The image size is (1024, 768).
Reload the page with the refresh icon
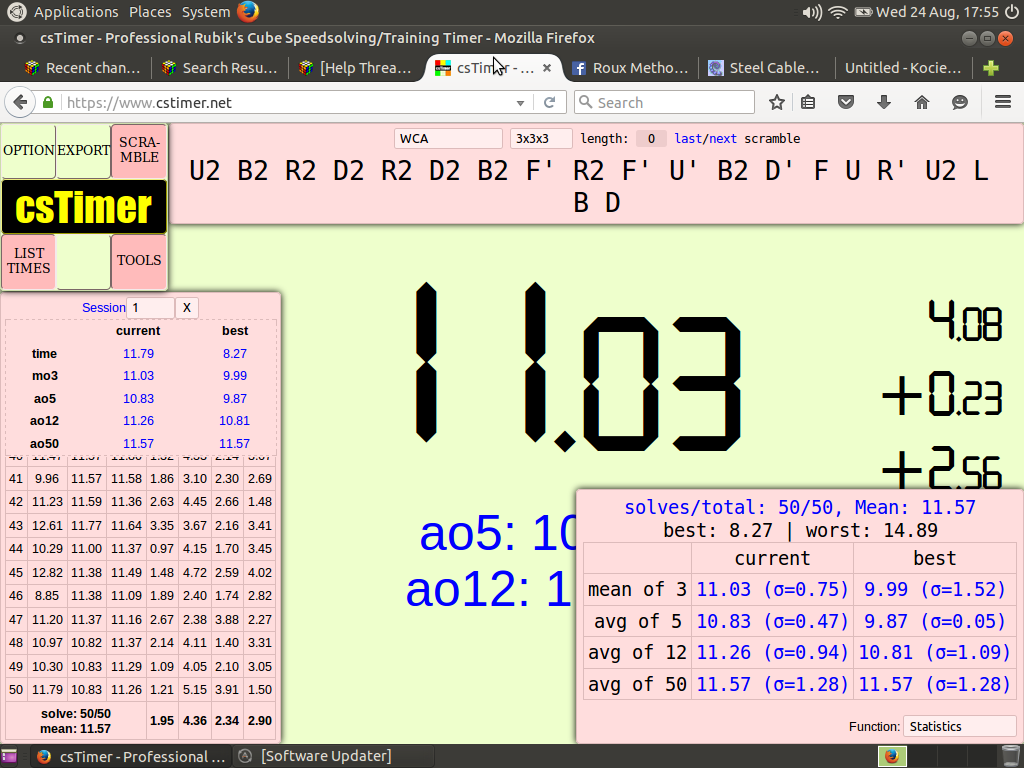pyautogui.click(x=550, y=103)
